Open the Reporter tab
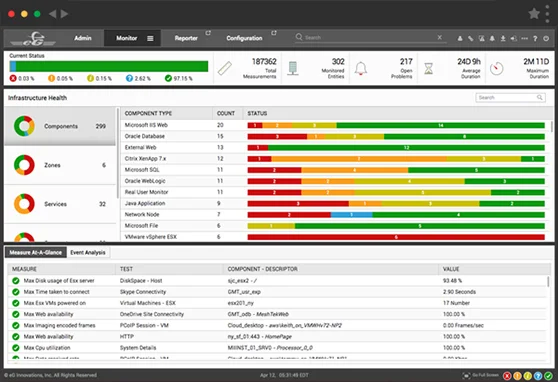This screenshot has width=558, height=382. [186, 38]
